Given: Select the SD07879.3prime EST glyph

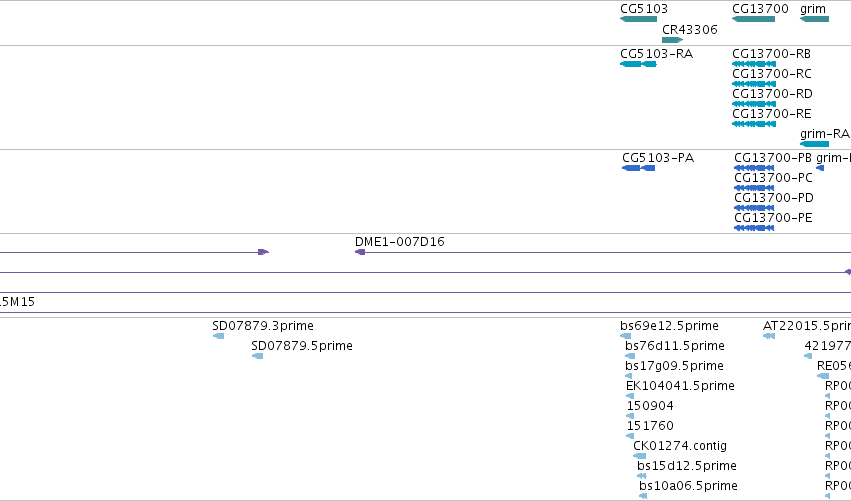Looking at the screenshot, I should [218, 336].
